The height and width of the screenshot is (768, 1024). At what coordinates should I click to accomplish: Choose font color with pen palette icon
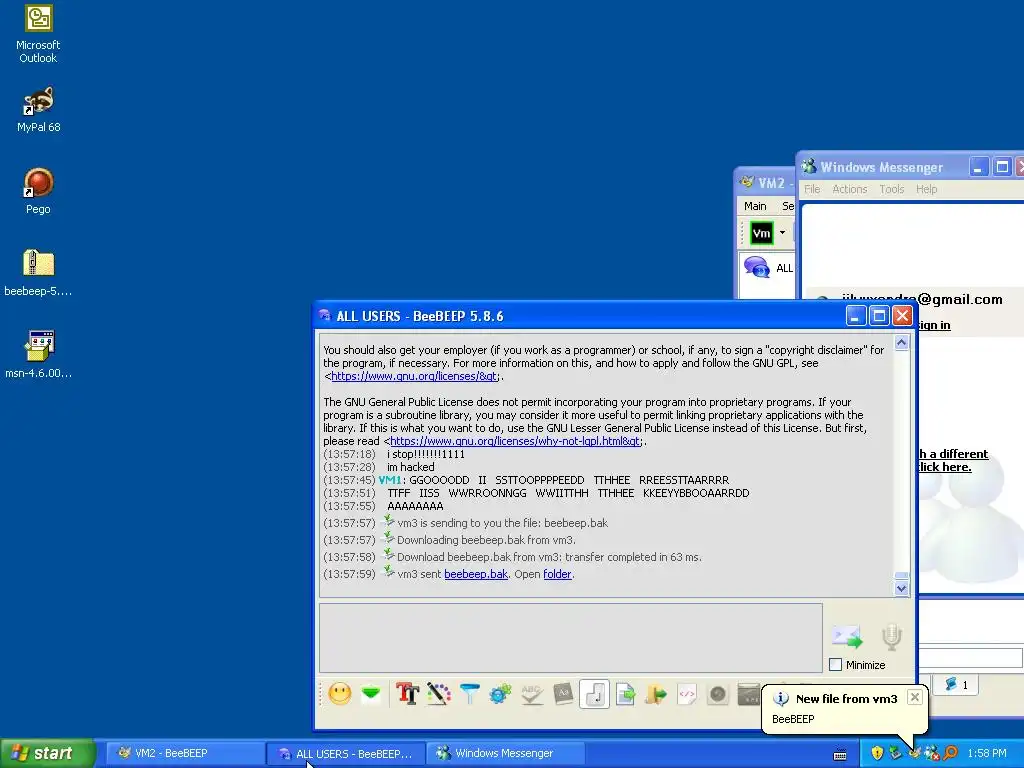(439, 694)
